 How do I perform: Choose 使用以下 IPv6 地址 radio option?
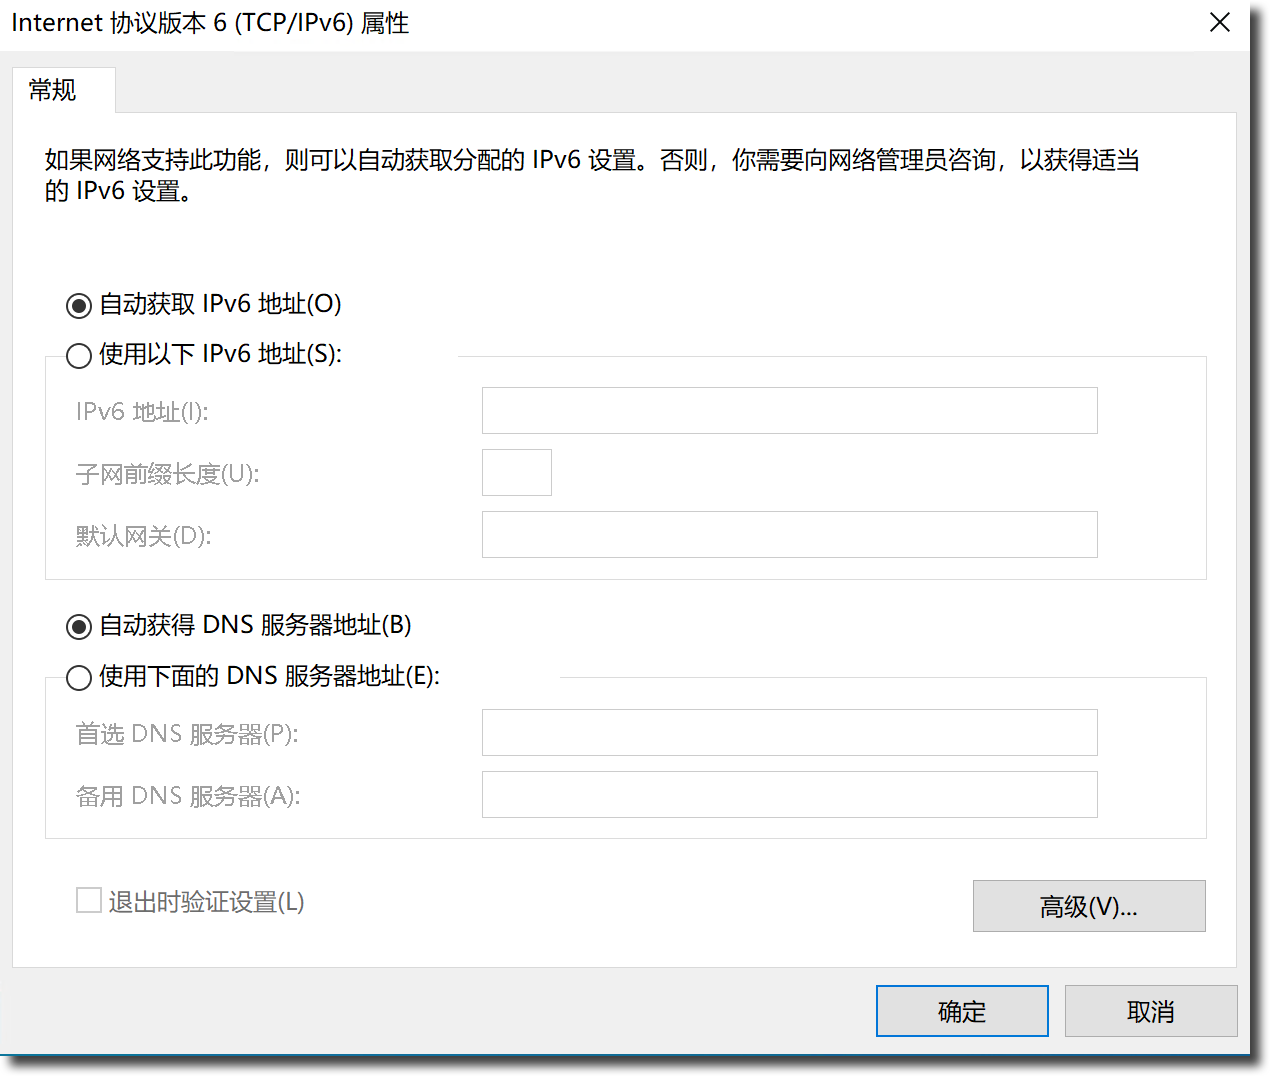(79, 355)
